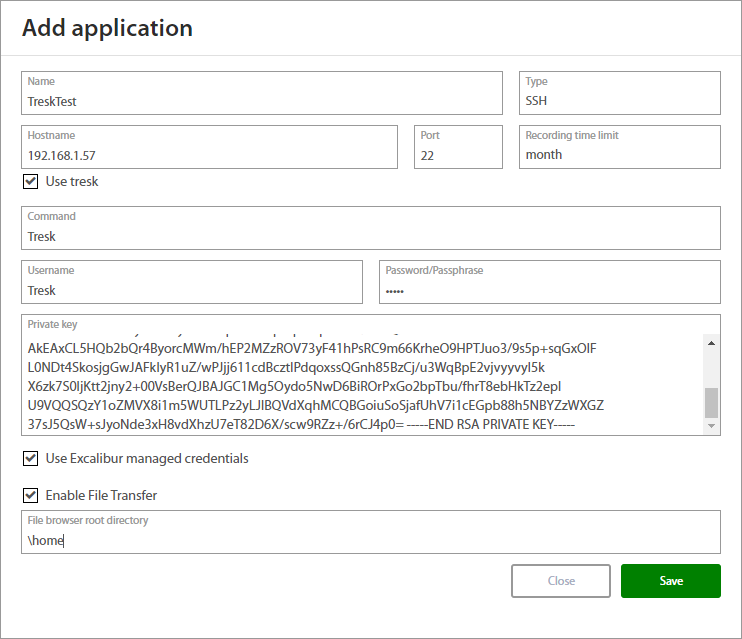742x639 pixels.
Task: Click the Private key scrollbar thumb
Action: tap(712, 402)
